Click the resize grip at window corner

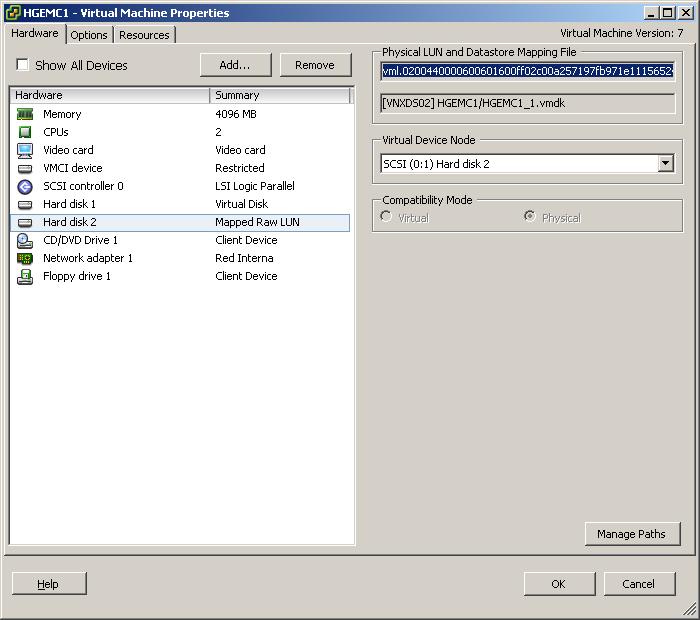pos(691,609)
